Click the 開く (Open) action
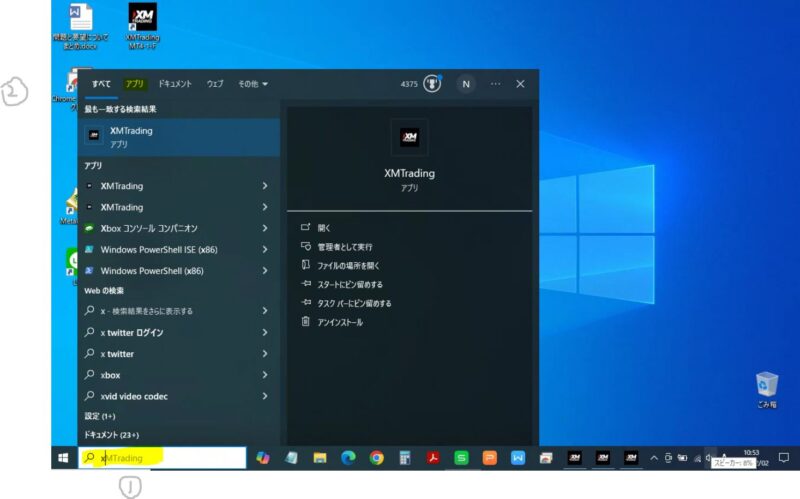 click(x=324, y=228)
